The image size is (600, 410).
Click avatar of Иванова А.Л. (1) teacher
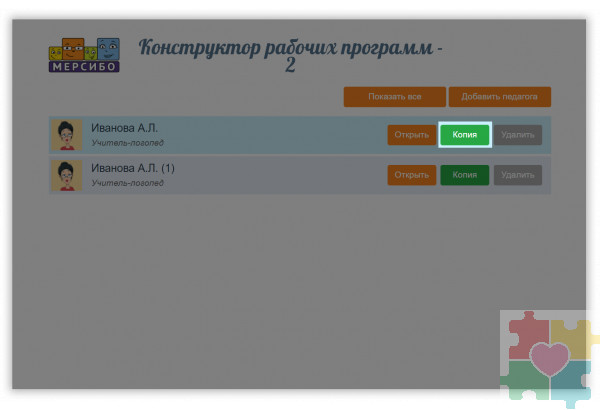67,175
